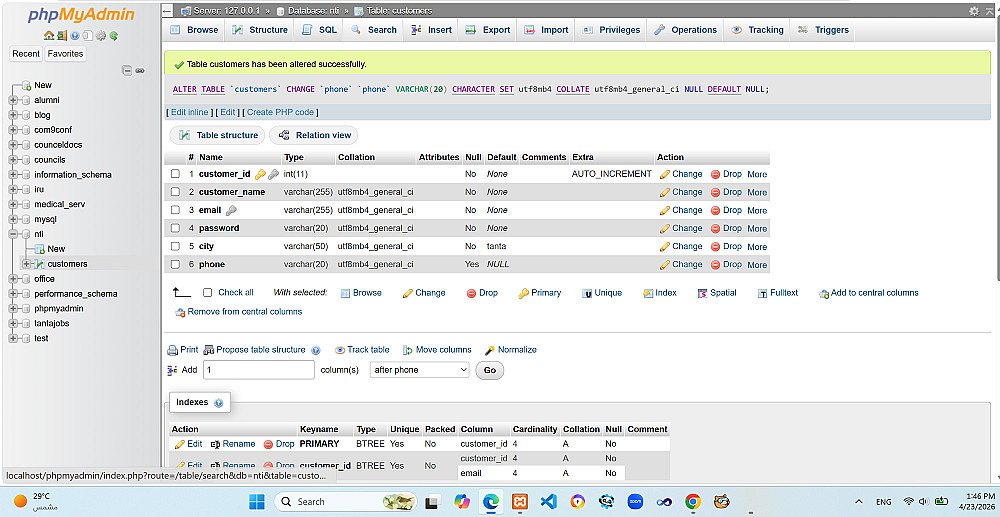Open page settings gear icon at top right
Screen dimensions: 1000x517
point(973,11)
